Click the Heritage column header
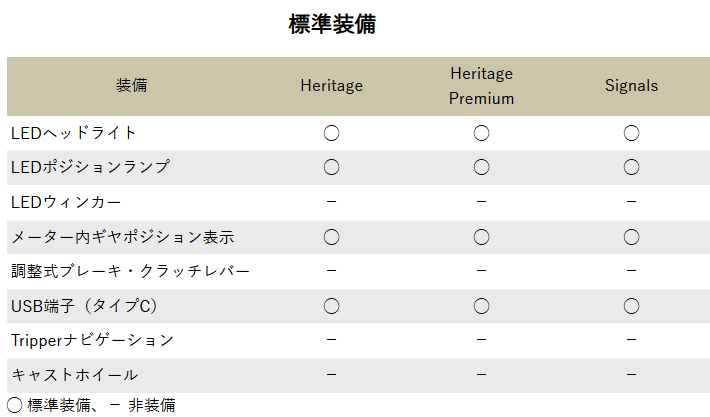Image resolution: width=710 pixels, height=417 pixels. point(331,86)
